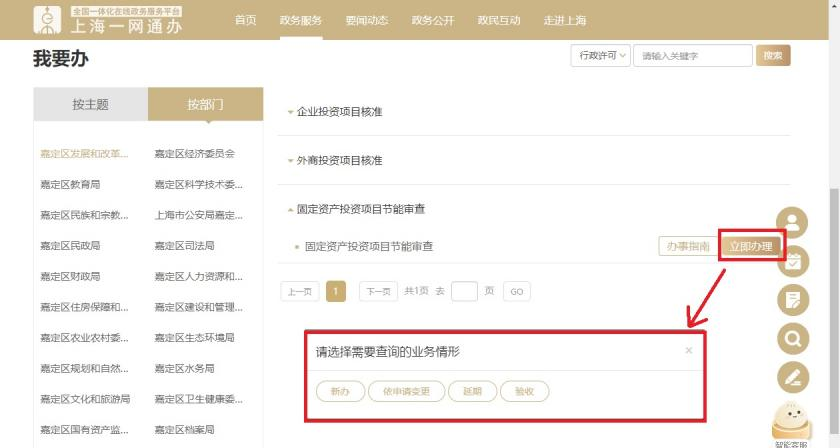The width and height of the screenshot is (840, 448).
Task: Click the 立即办理 button
Action: coord(750,246)
